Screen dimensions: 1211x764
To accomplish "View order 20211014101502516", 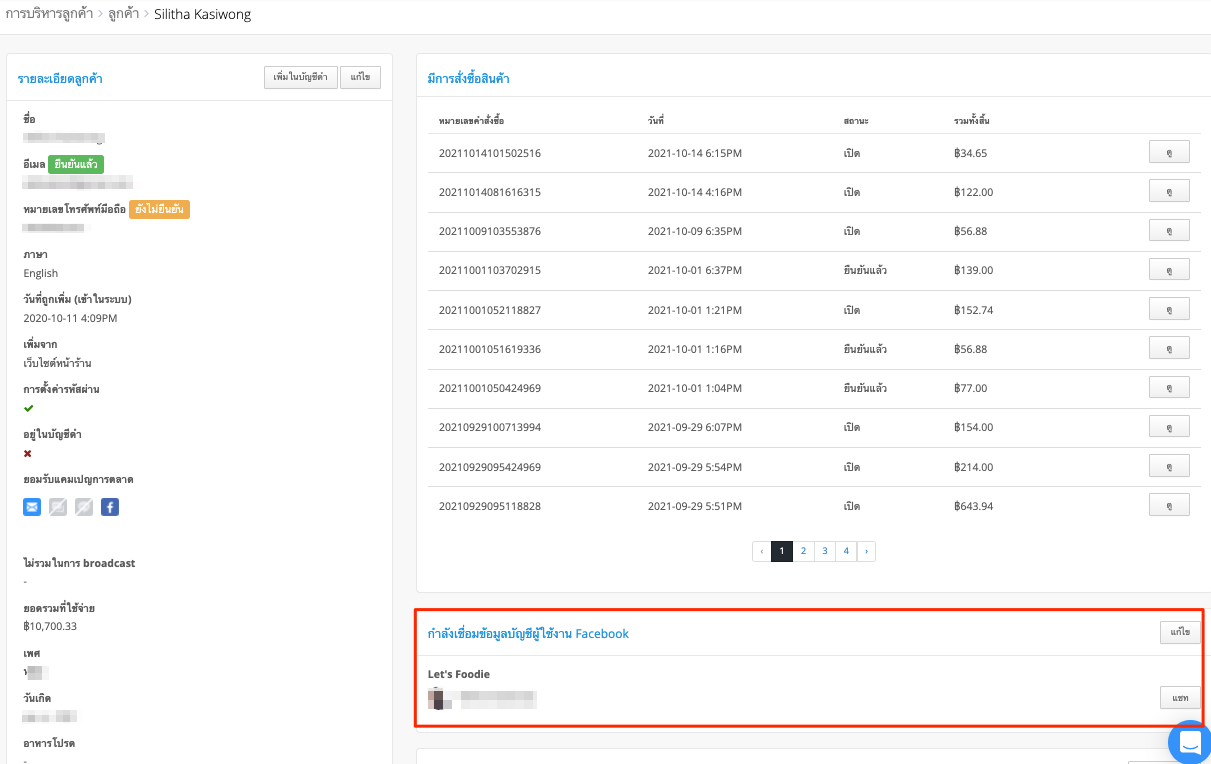I will [x=1169, y=152].
